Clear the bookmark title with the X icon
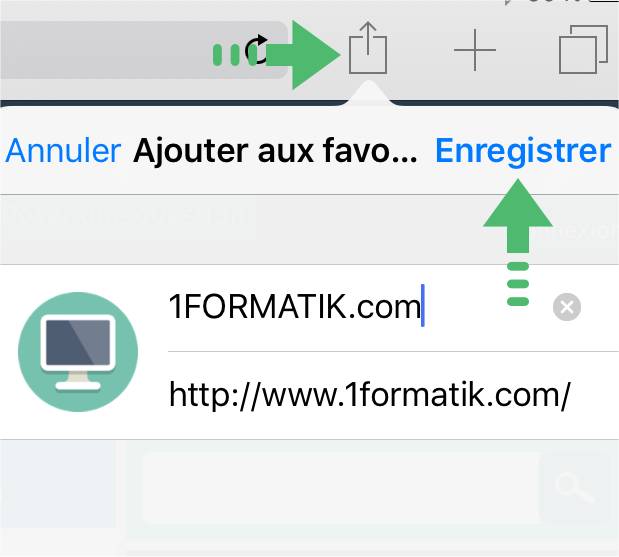Screen dimensions: 619x557 (x=567, y=307)
